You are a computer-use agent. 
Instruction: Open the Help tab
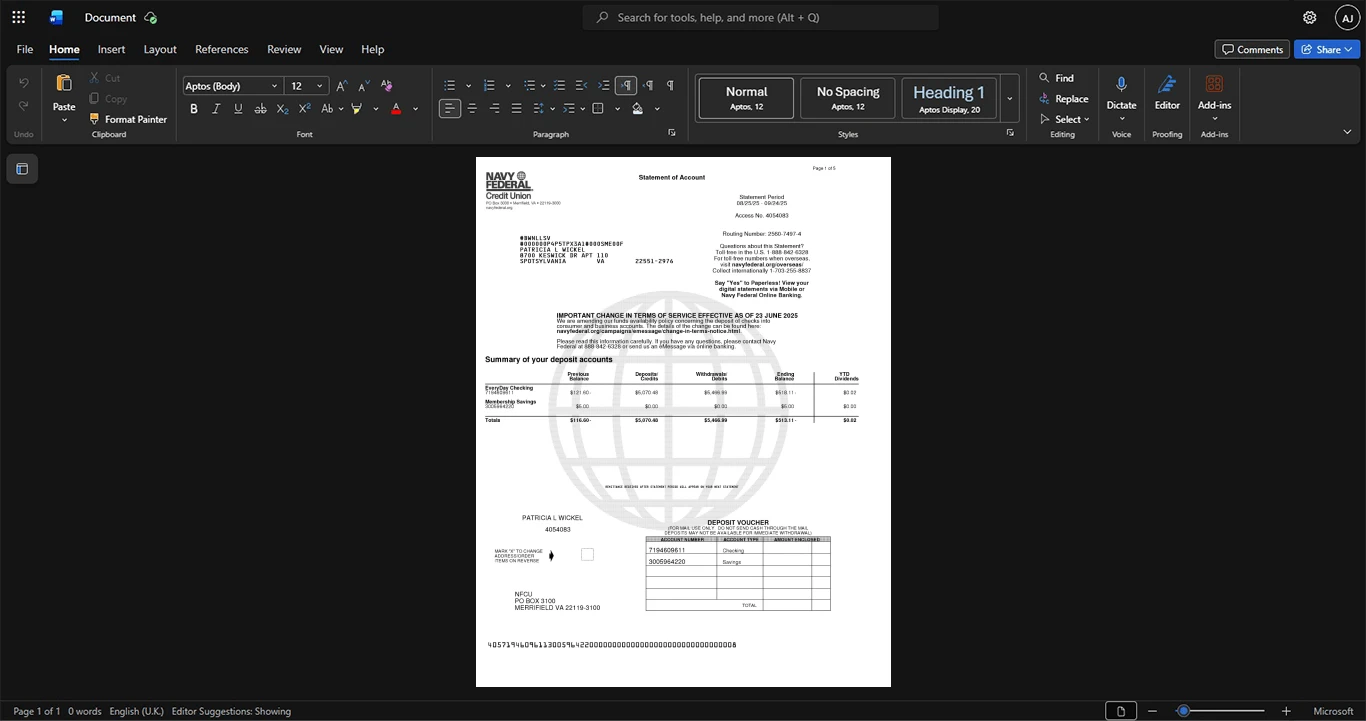372,49
